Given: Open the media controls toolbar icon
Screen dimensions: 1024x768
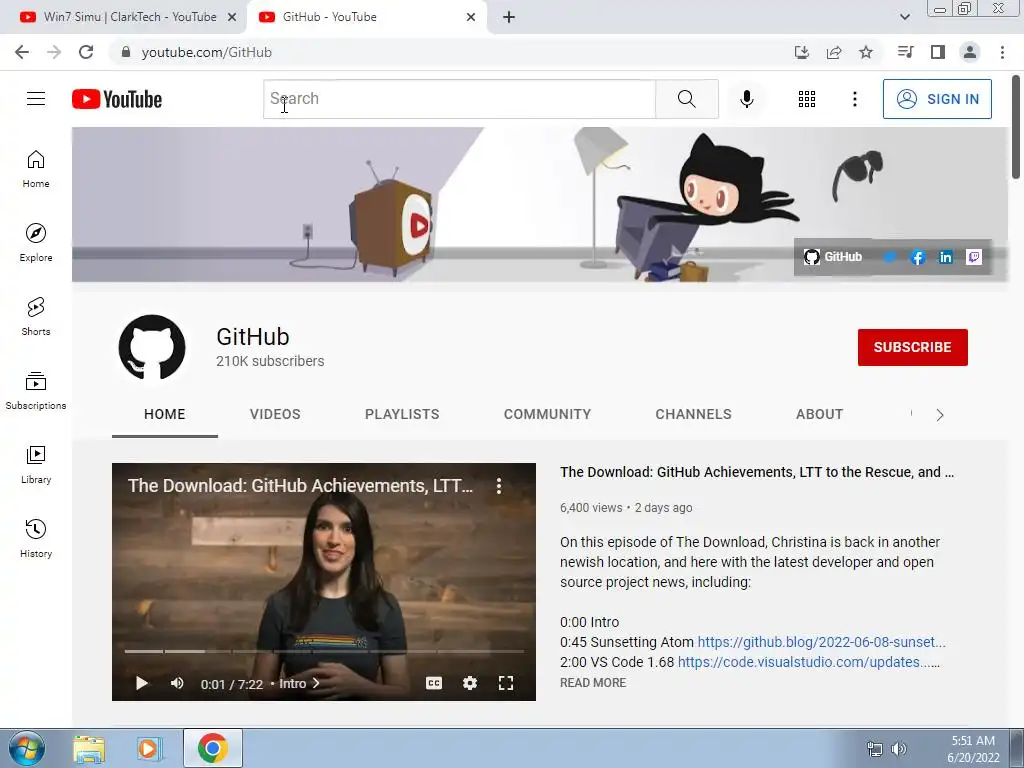Looking at the screenshot, I should (x=905, y=52).
